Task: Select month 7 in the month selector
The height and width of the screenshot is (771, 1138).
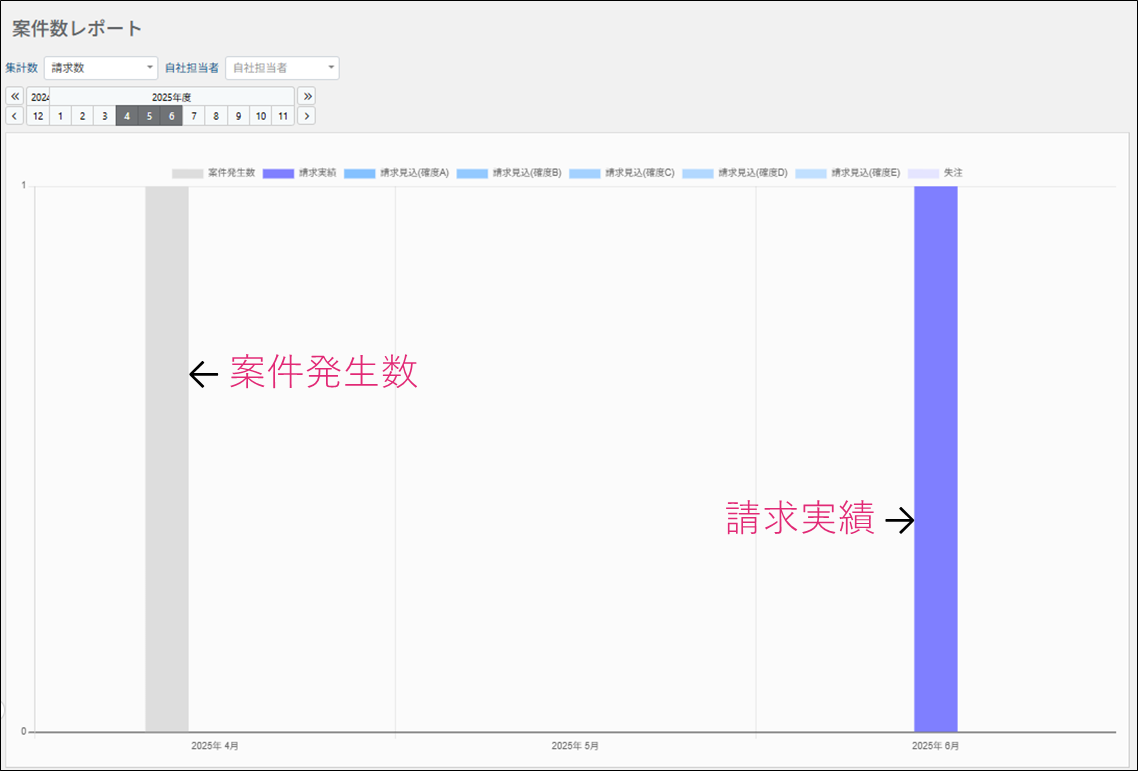Action: (194, 116)
